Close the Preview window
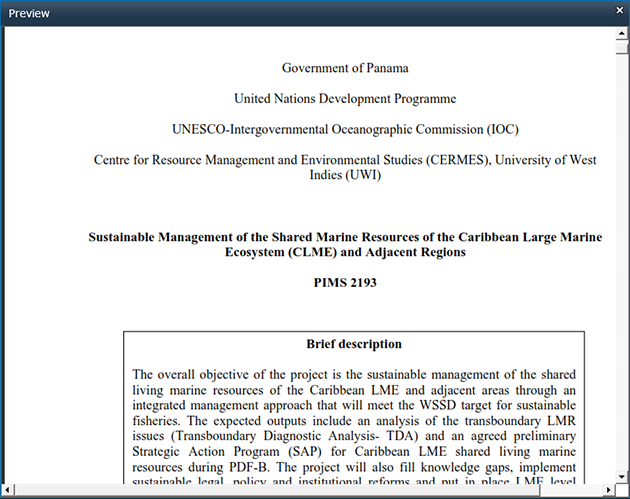Image resolution: width=630 pixels, height=499 pixels. click(x=620, y=10)
